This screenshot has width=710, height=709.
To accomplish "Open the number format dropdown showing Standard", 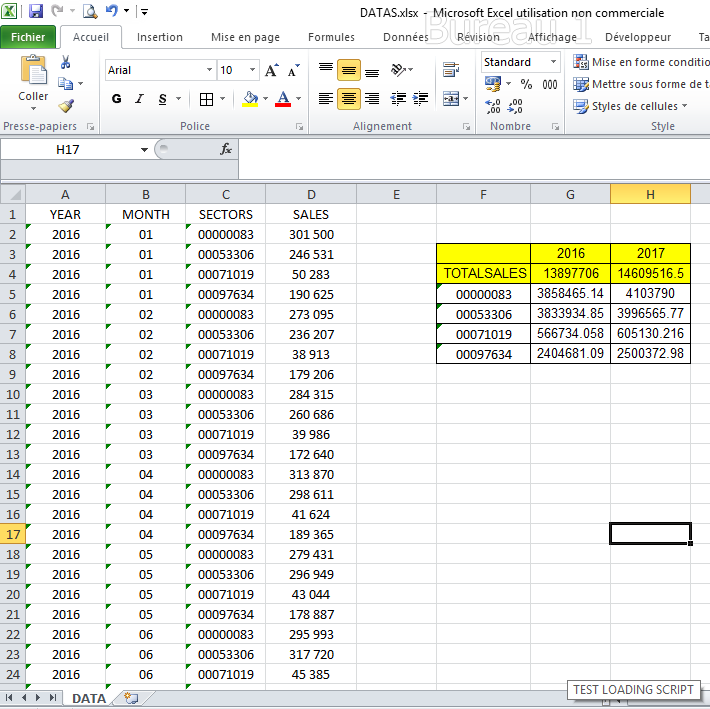I will click(x=552, y=62).
